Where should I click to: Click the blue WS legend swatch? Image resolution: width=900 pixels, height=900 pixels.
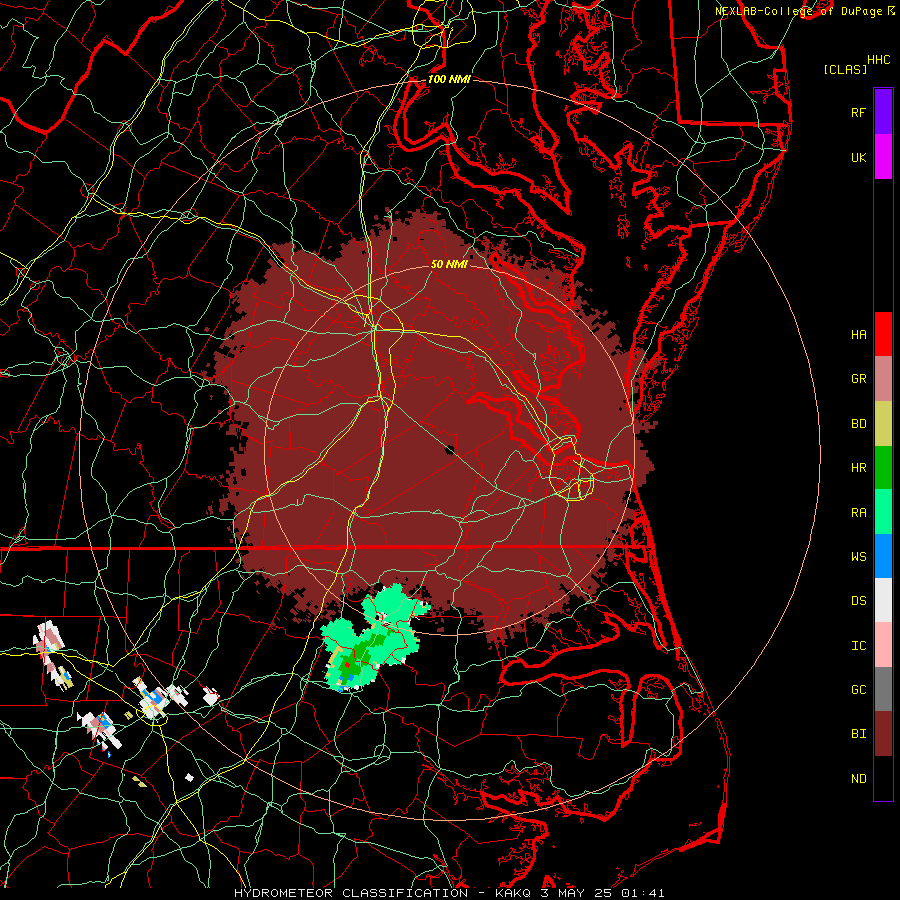883,556
